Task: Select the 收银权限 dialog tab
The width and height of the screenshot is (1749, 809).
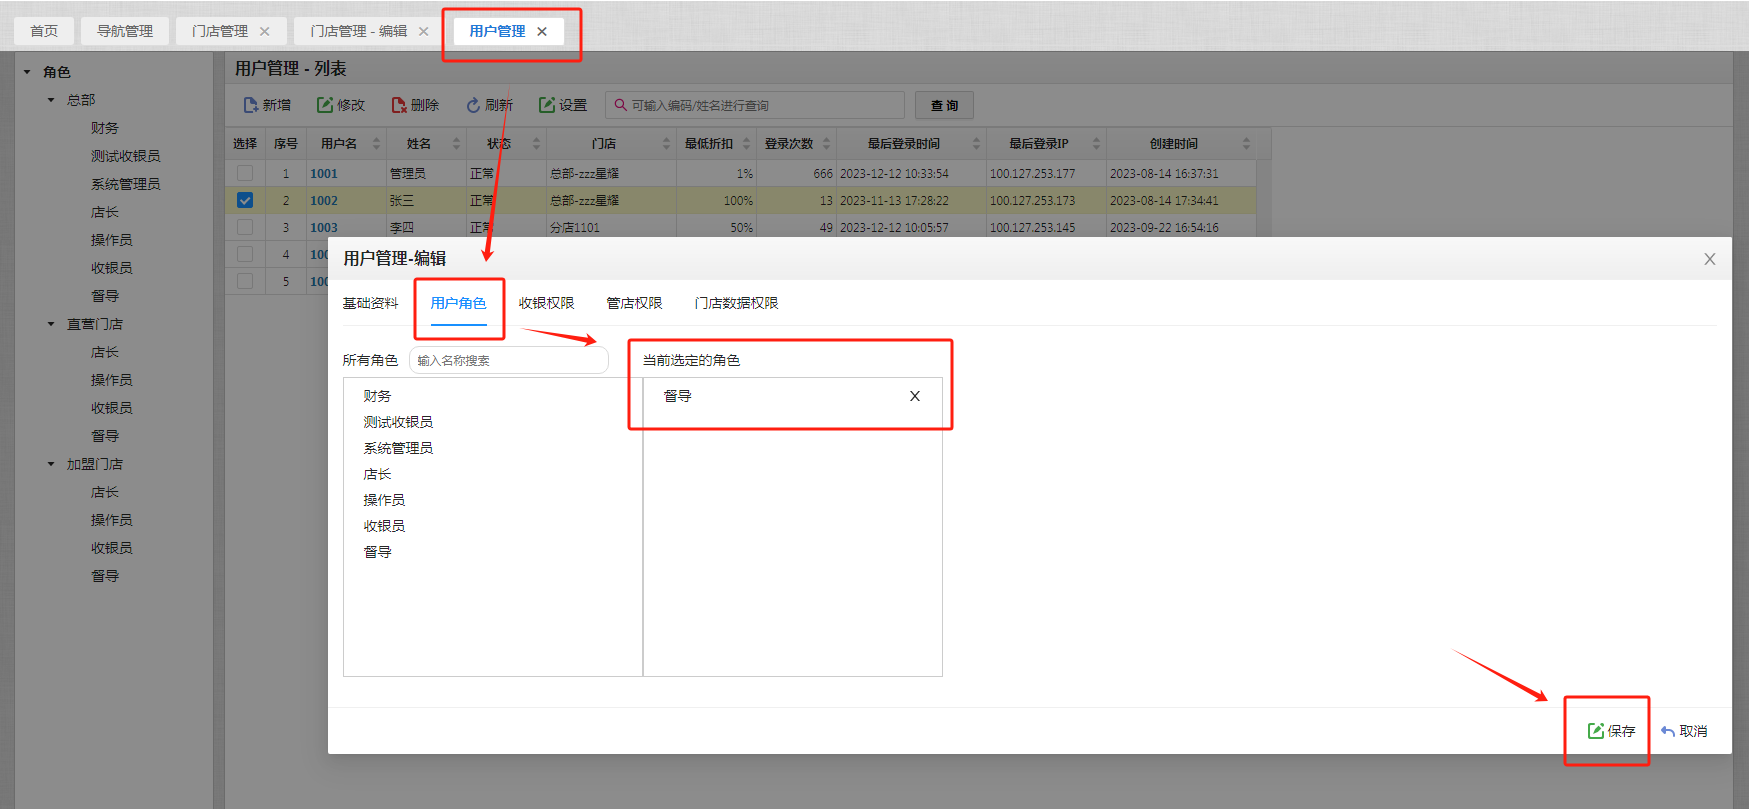Action: click(x=547, y=303)
